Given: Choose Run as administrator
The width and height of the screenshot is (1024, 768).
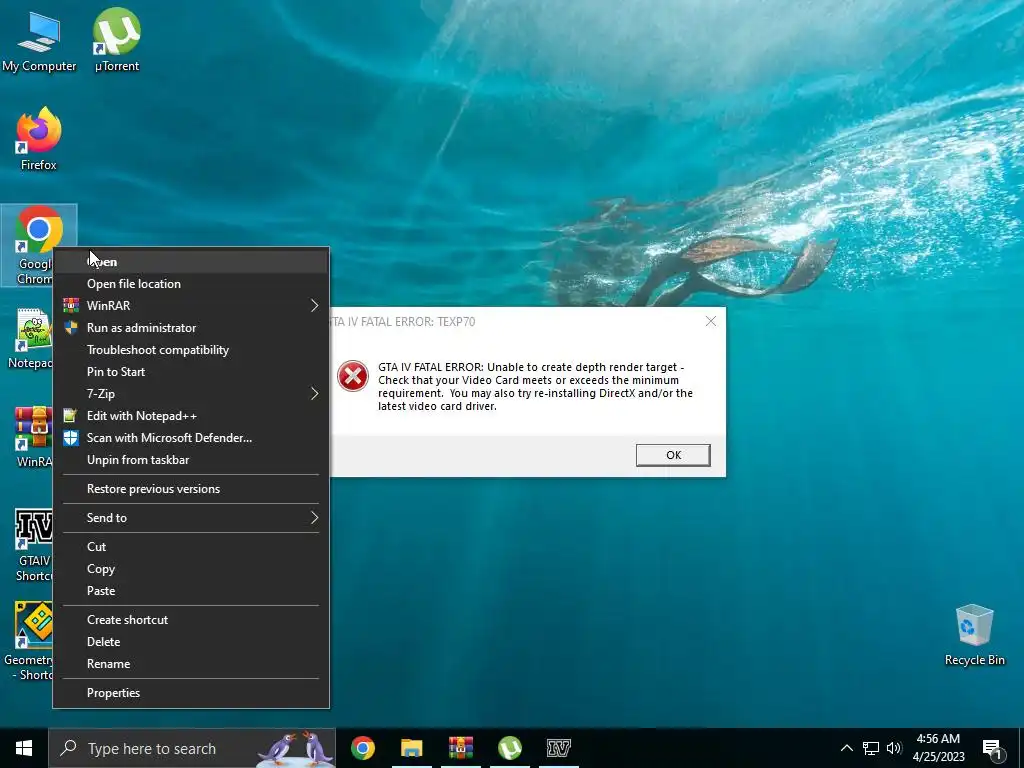Looking at the screenshot, I should click(x=191, y=328).
